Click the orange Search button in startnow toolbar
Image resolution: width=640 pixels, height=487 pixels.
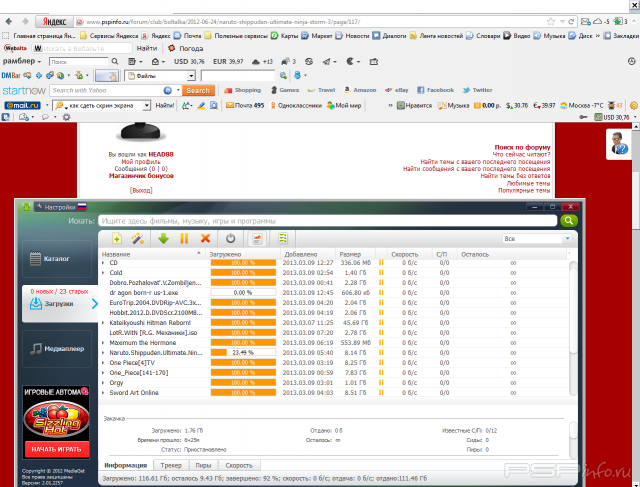(198, 90)
